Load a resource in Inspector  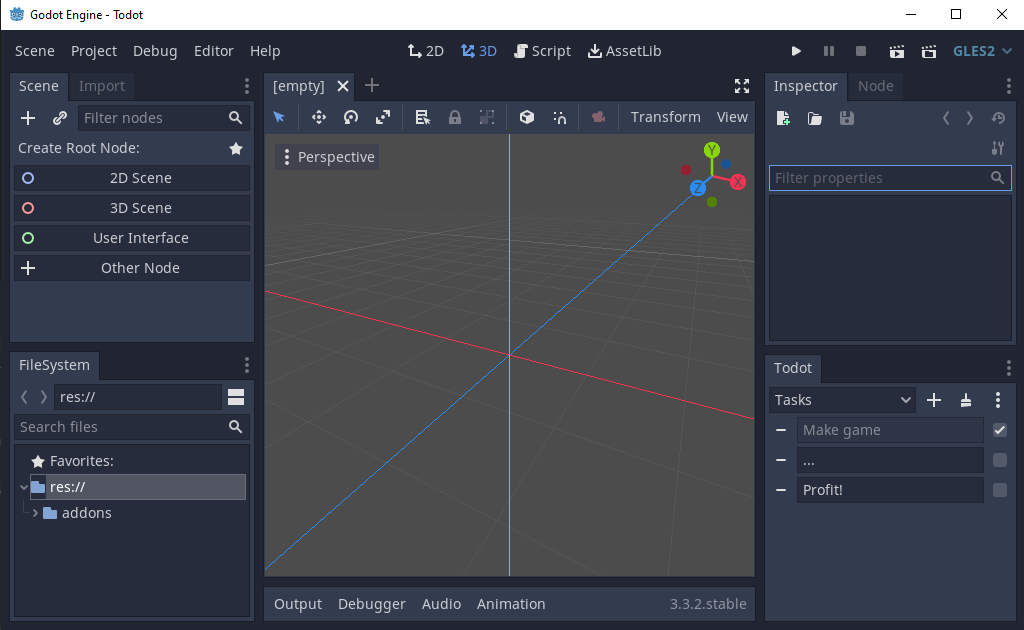[814, 118]
